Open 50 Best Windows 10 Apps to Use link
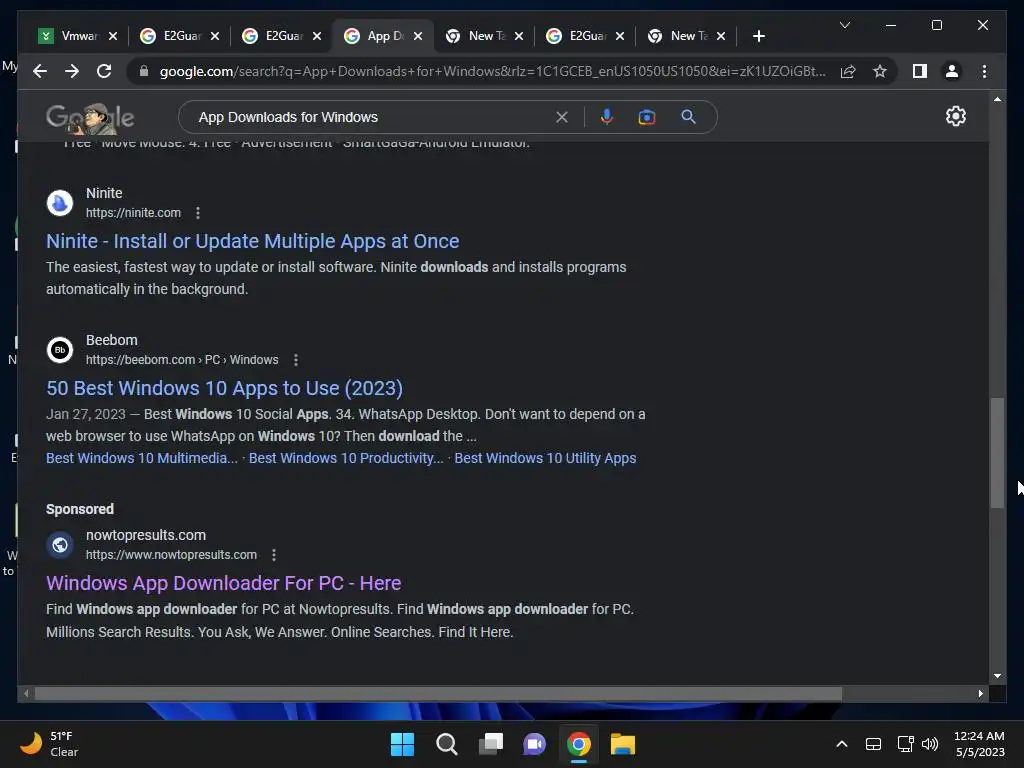This screenshot has width=1024, height=768. click(x=224, y=388)
